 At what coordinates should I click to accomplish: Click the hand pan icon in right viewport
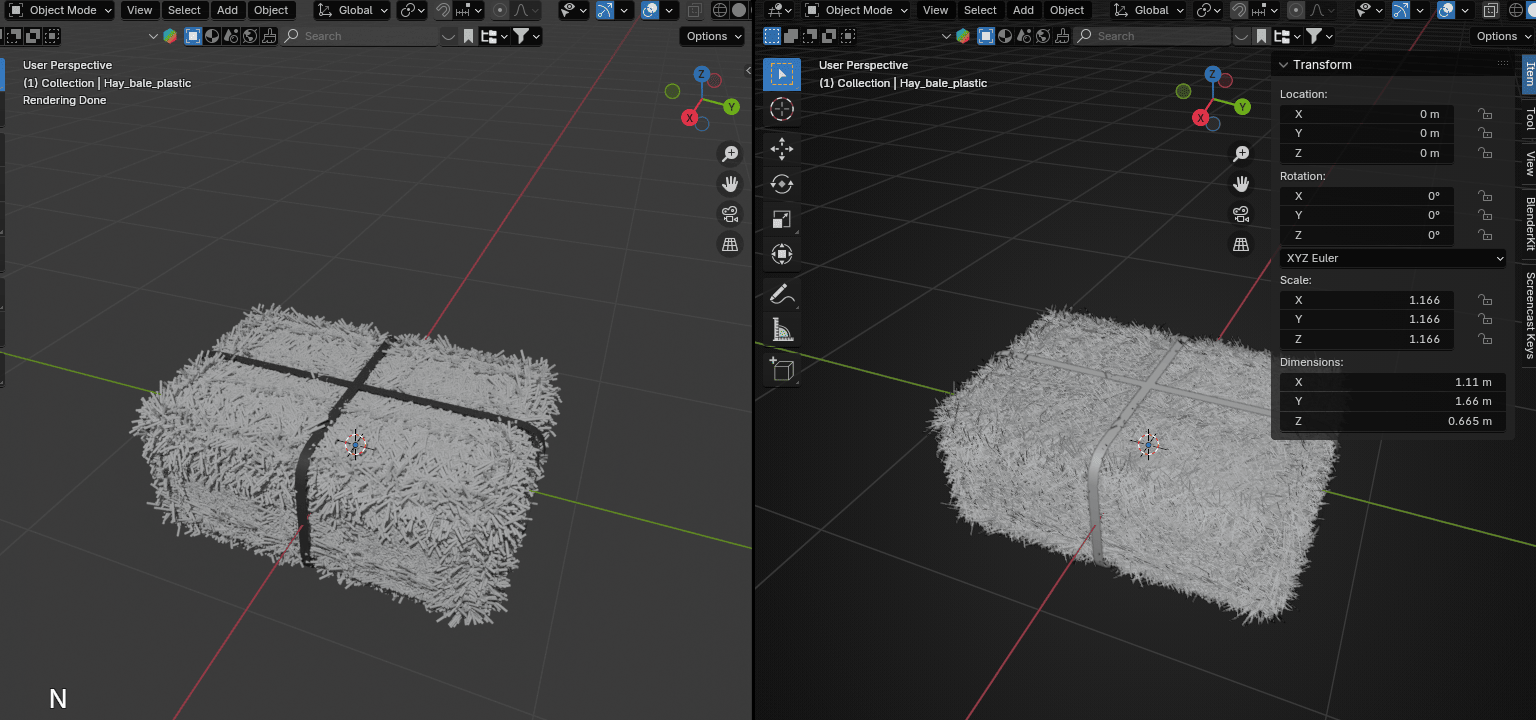click(1241, 184)
